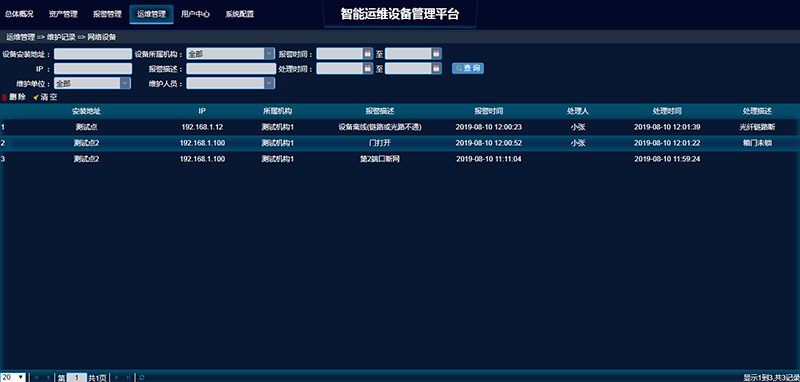Click the refresh icon in pagination bar

[x=142, y=378]
